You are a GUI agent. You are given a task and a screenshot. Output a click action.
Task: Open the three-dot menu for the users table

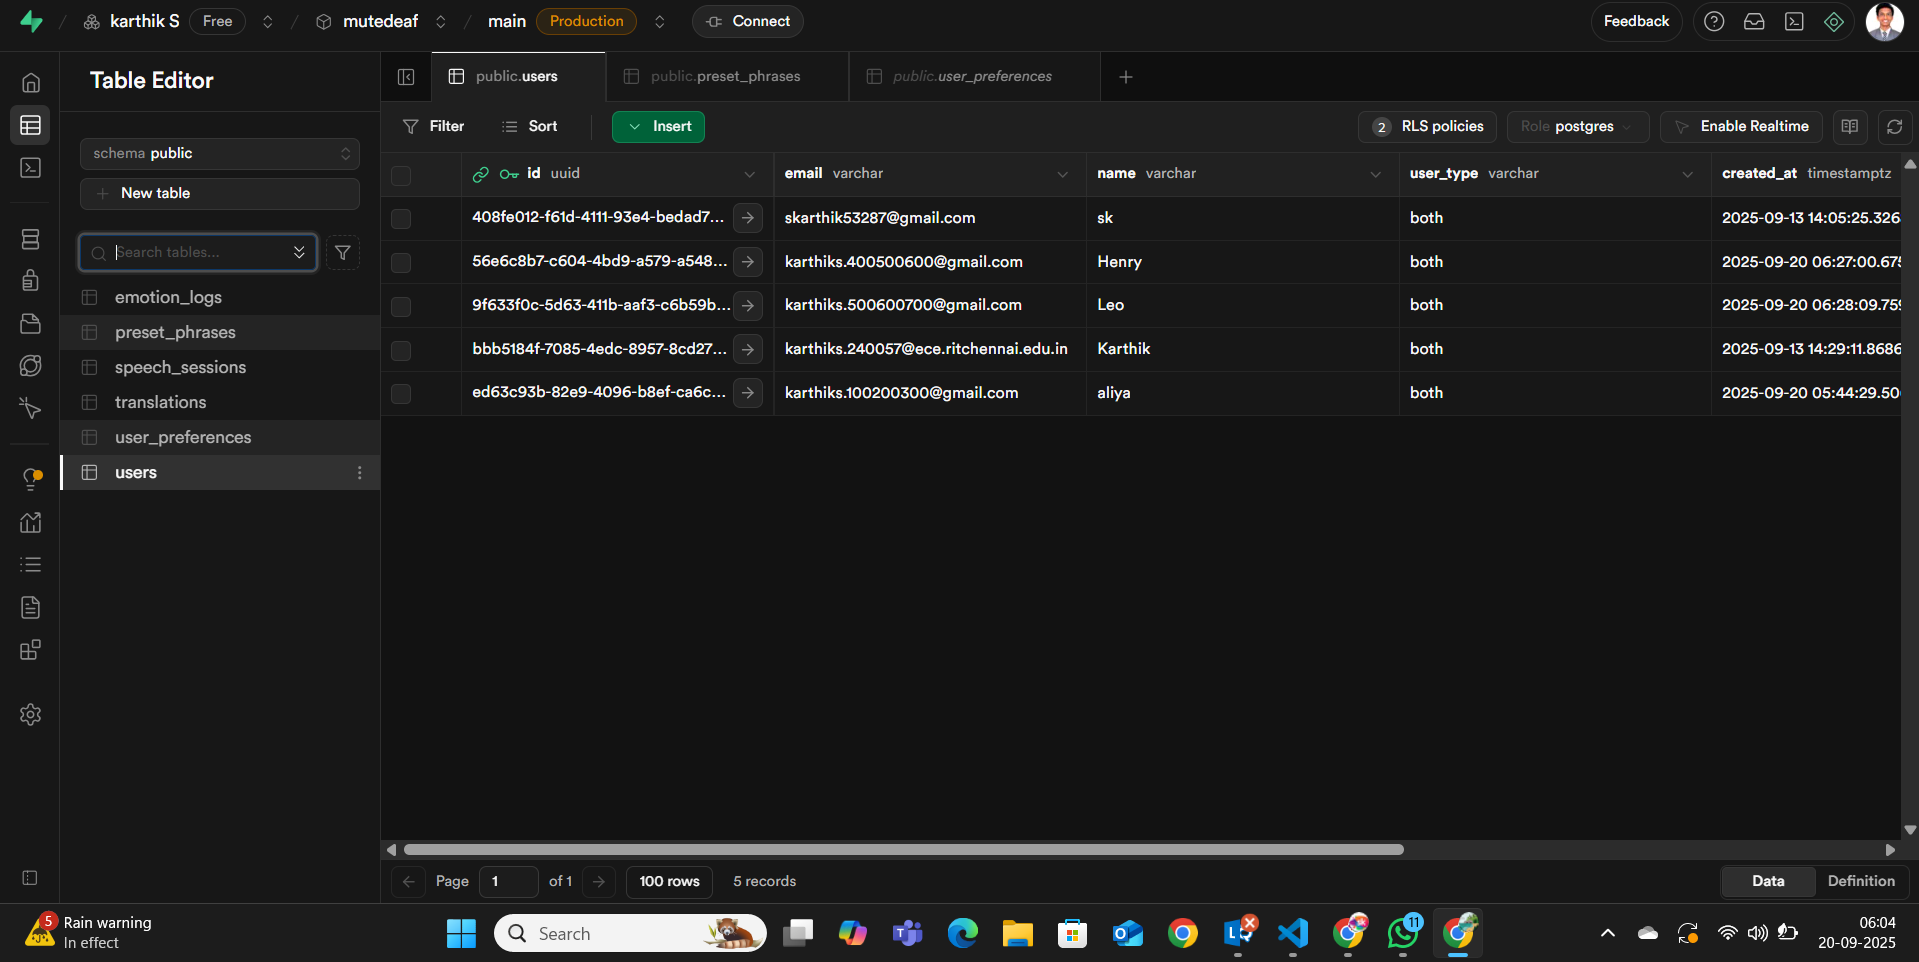[x=360, y=473]
